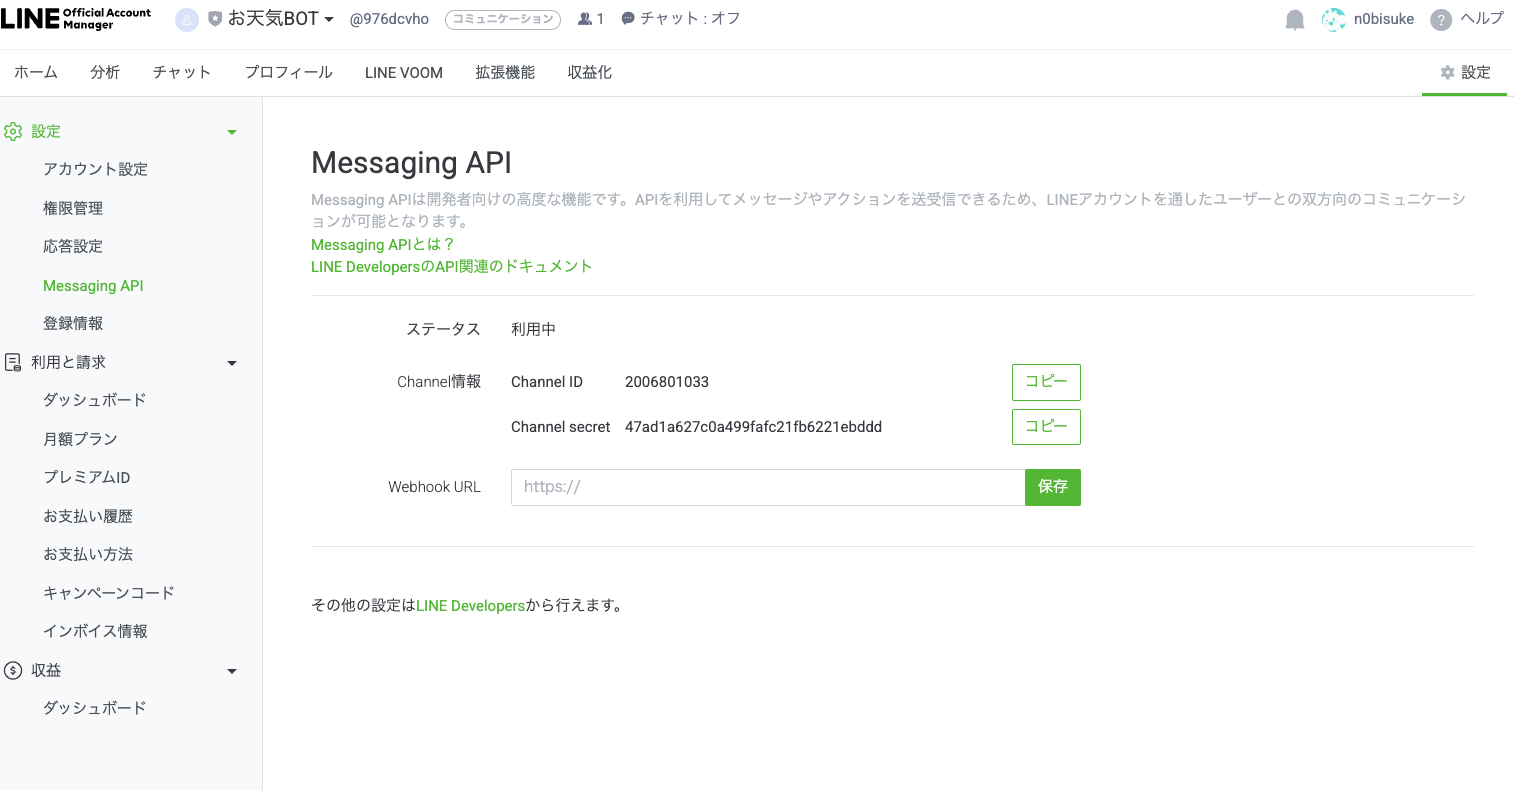The image size is (1514, 790).
Task: Click the shield badge icon before お天気BOT
Action: coord(215,19)
